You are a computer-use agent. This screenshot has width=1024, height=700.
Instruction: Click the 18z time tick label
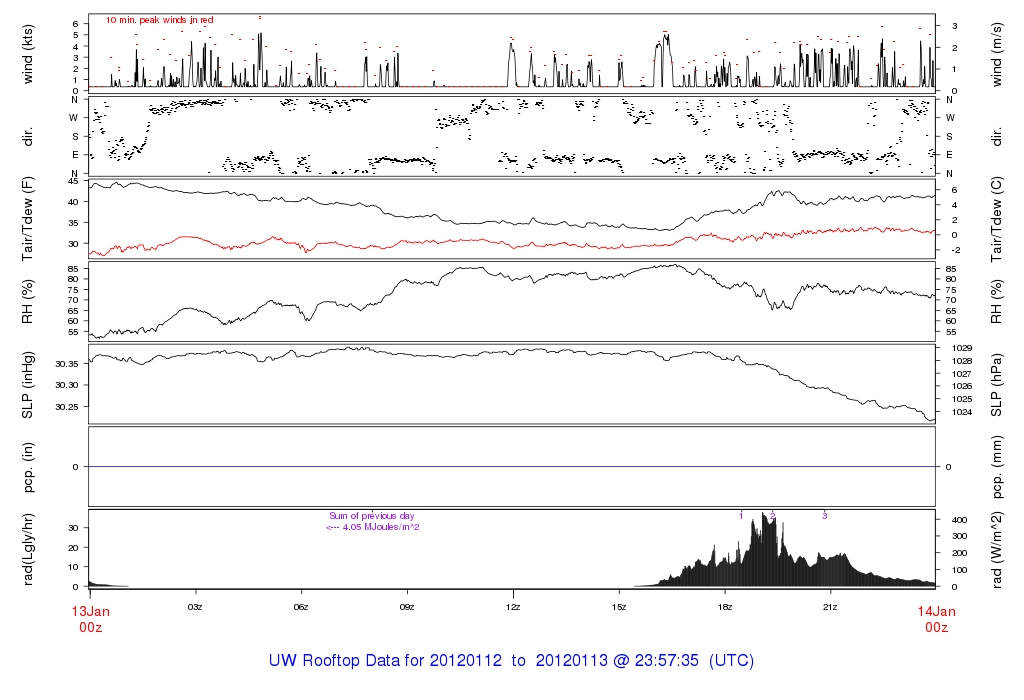(724, 607)
